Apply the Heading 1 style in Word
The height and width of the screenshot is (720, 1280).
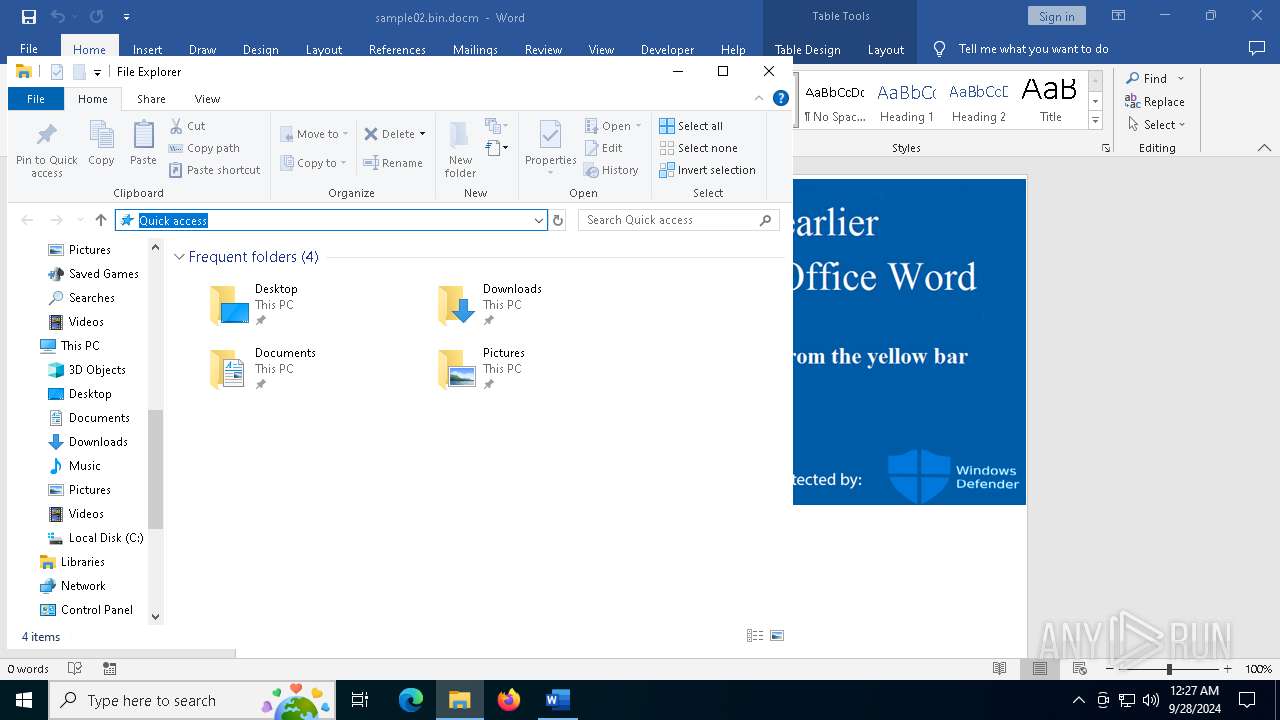coord(906,102)
